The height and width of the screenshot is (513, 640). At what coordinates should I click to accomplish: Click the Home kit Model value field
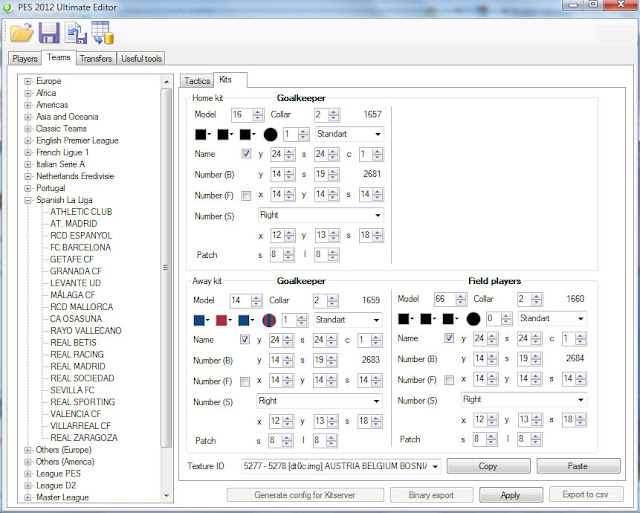242,115
